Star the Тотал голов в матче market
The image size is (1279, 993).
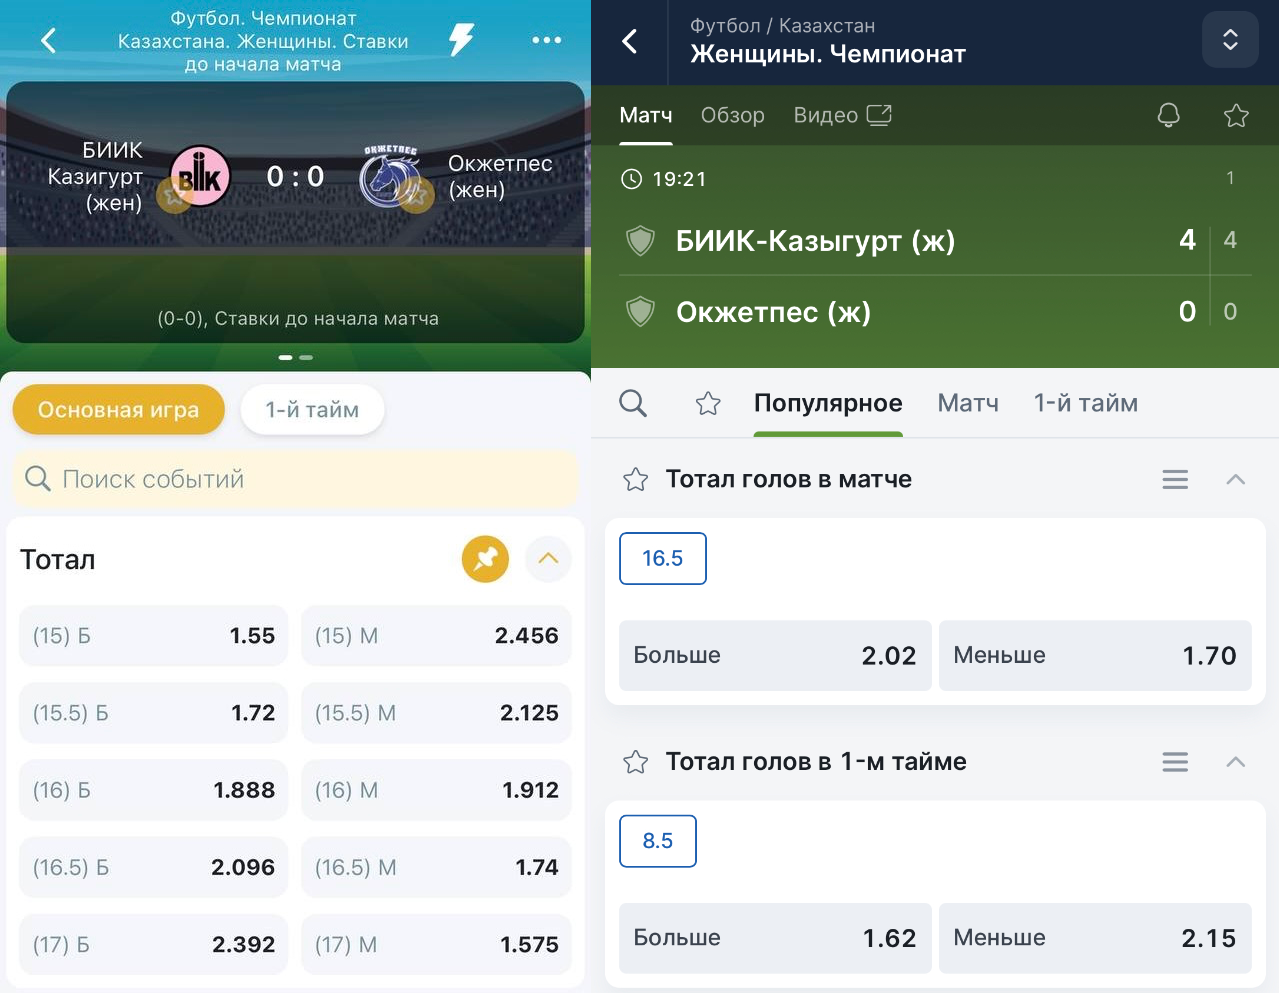pyautogui.click(x=636, y=480)
